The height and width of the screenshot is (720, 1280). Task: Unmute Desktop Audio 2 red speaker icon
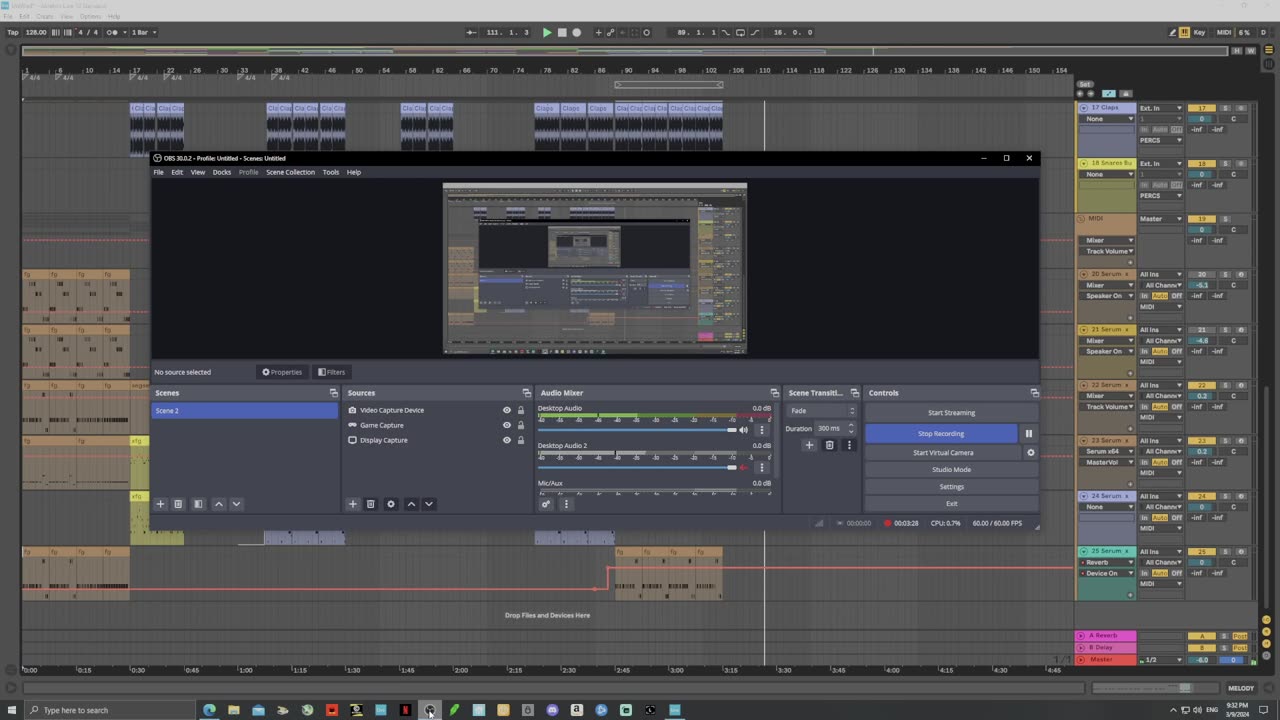tap(743, 467)
